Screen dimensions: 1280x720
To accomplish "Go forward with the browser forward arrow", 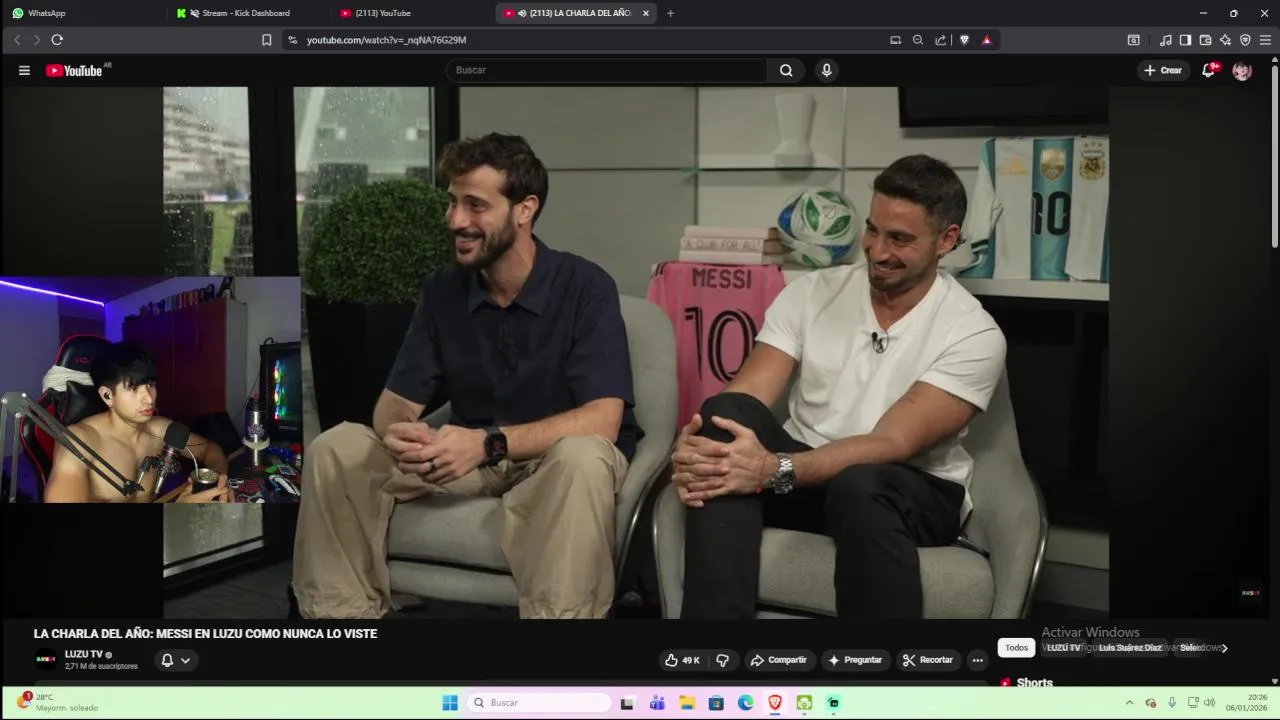I will 37,40.
